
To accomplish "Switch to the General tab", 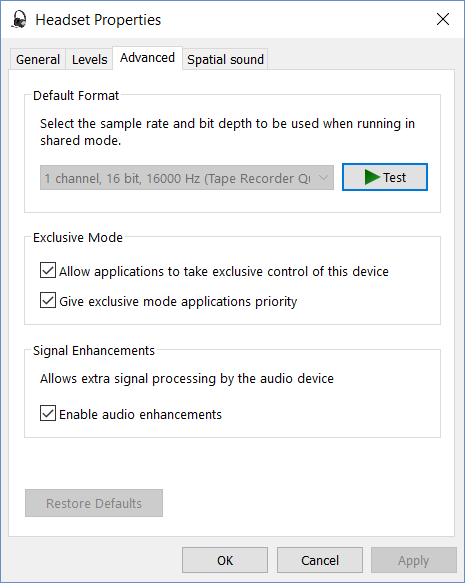I will pos(38,59).
